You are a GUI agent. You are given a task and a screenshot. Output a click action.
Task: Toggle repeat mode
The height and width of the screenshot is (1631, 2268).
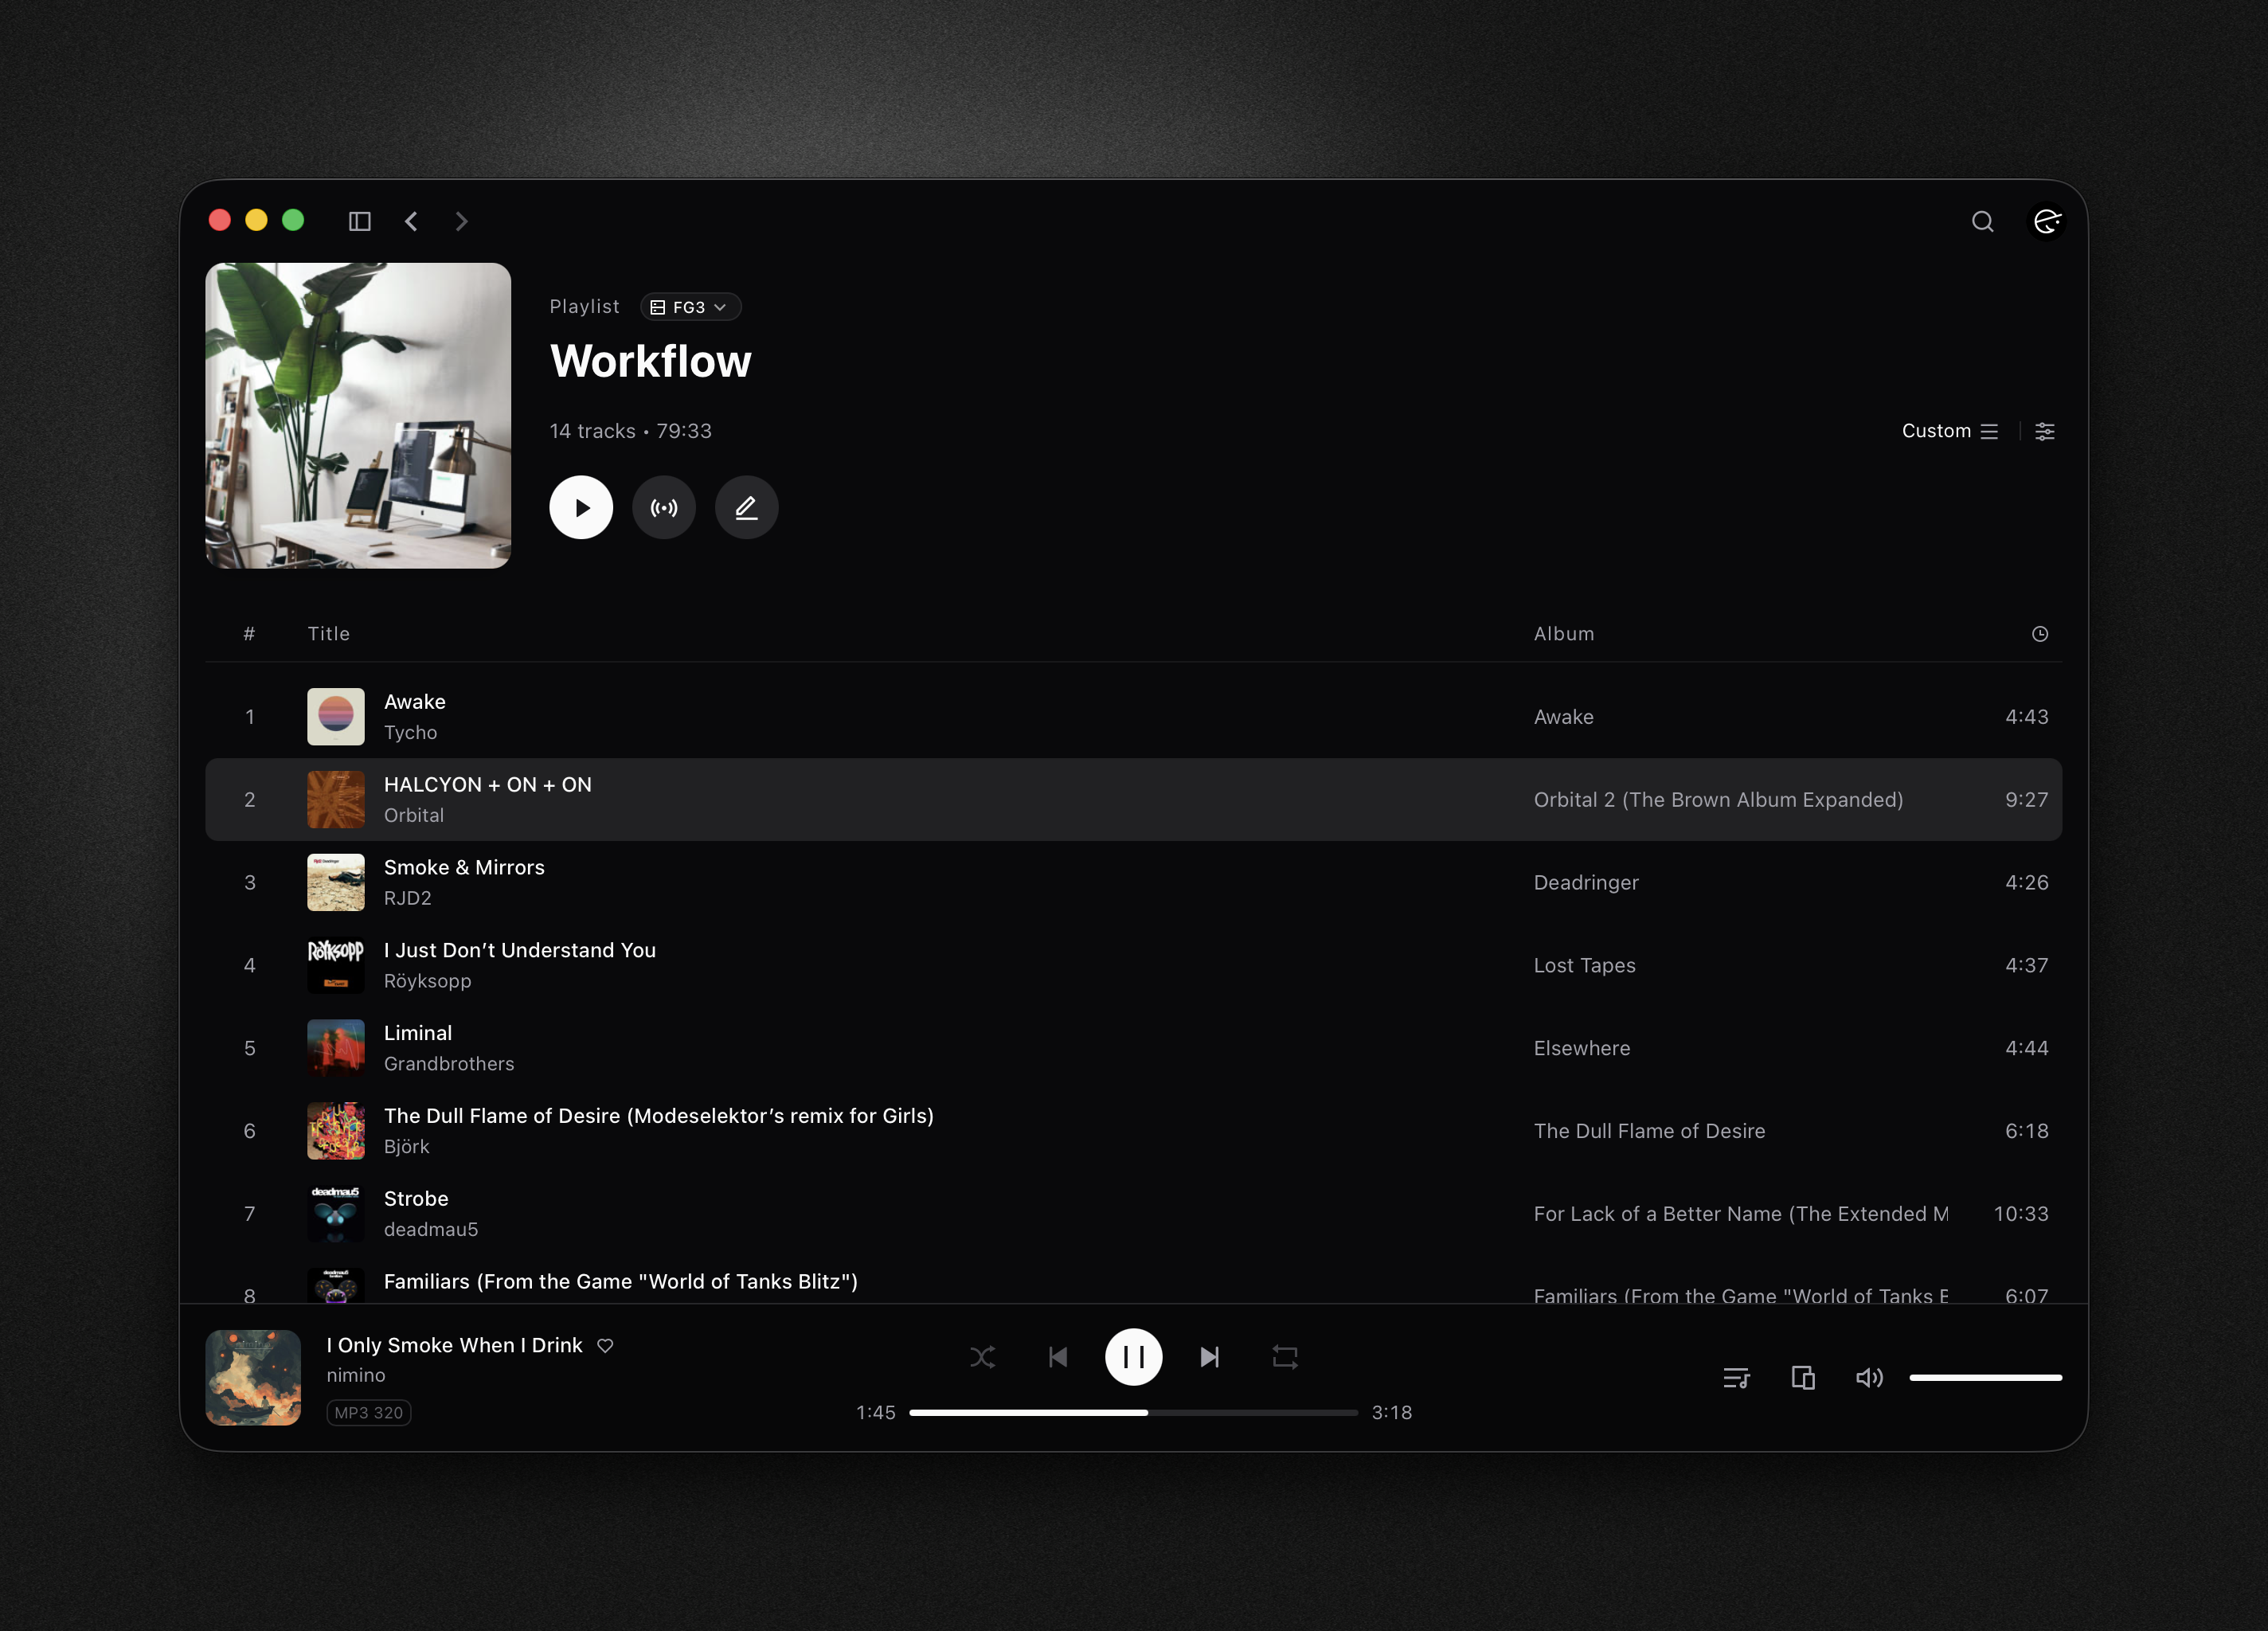[x=1284, y=1357]
